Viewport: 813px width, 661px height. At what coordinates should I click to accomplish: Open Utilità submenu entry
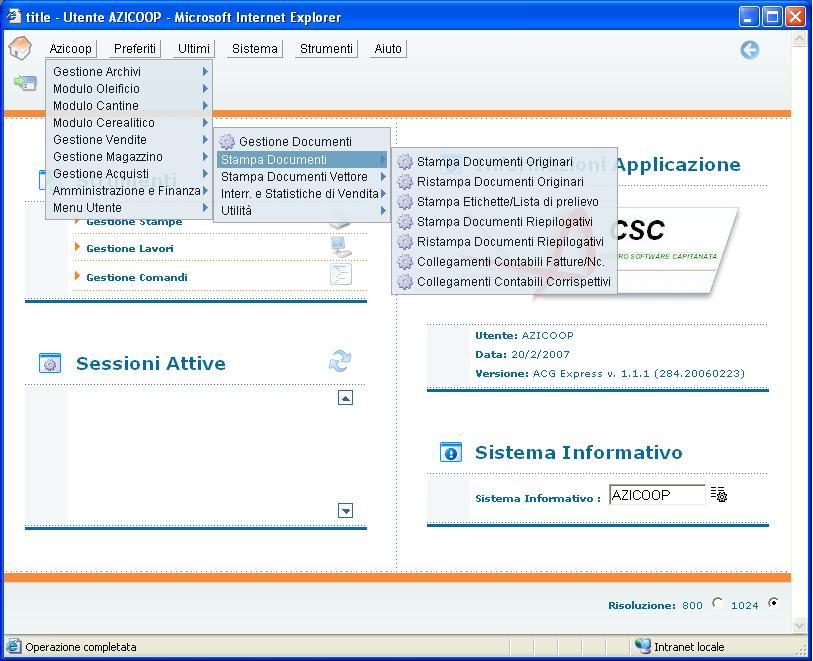pyautogui.click(x=302, y=211)
